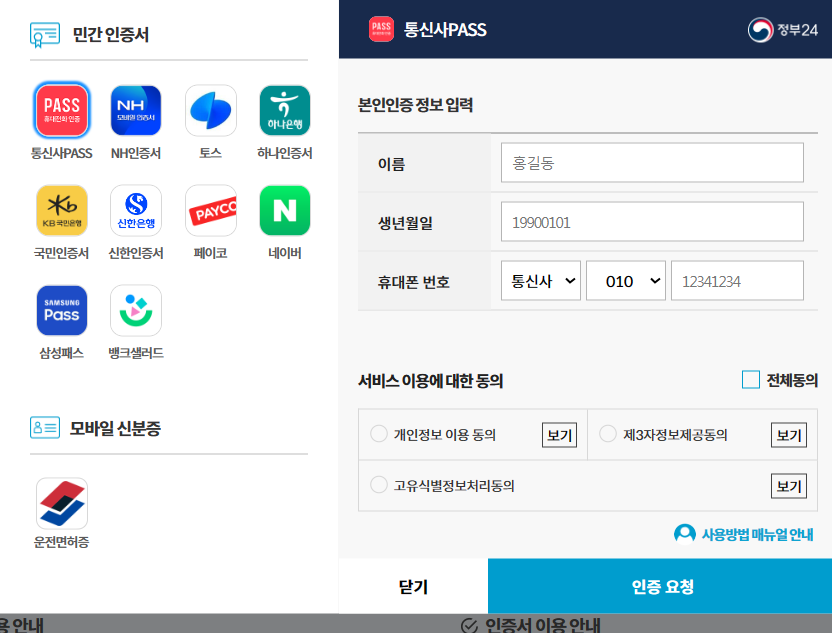Click the 통신사PASS label under icon
The width and height of the screenshot is (832, 633).
coord(62,153)
